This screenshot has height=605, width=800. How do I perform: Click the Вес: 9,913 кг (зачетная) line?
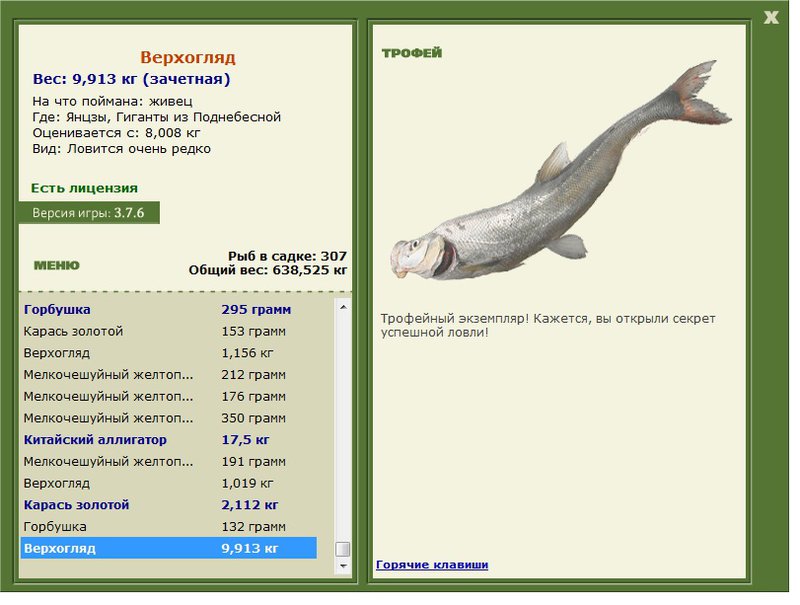(132, 79)
